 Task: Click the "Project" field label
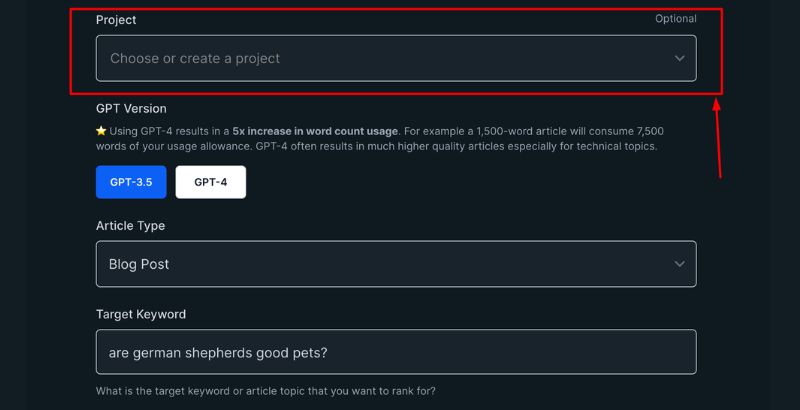[x=116, y=20]
